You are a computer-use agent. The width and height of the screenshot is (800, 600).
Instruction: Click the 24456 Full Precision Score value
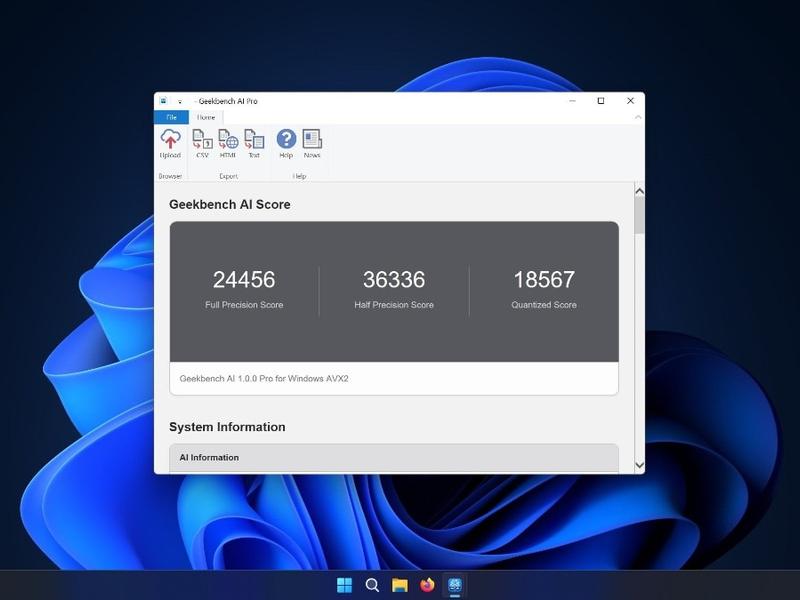click(x=244, y=280)
